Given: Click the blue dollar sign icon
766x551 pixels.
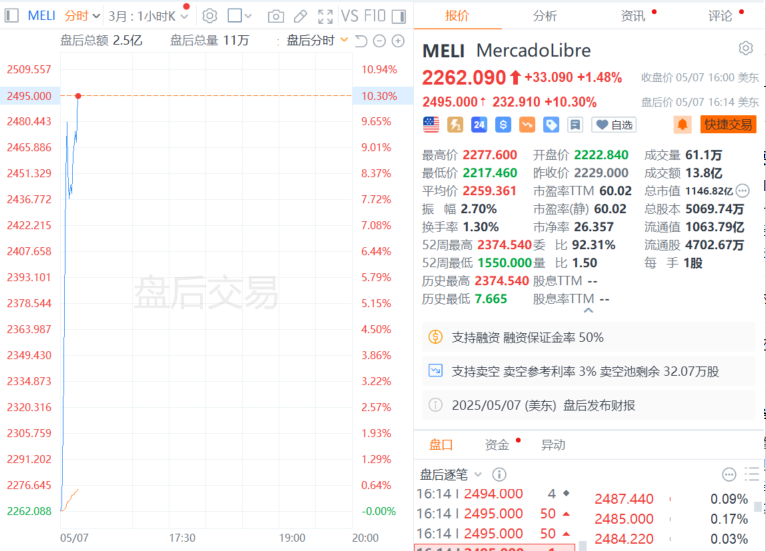Looking at the screenshot, I should pos(503,125).
